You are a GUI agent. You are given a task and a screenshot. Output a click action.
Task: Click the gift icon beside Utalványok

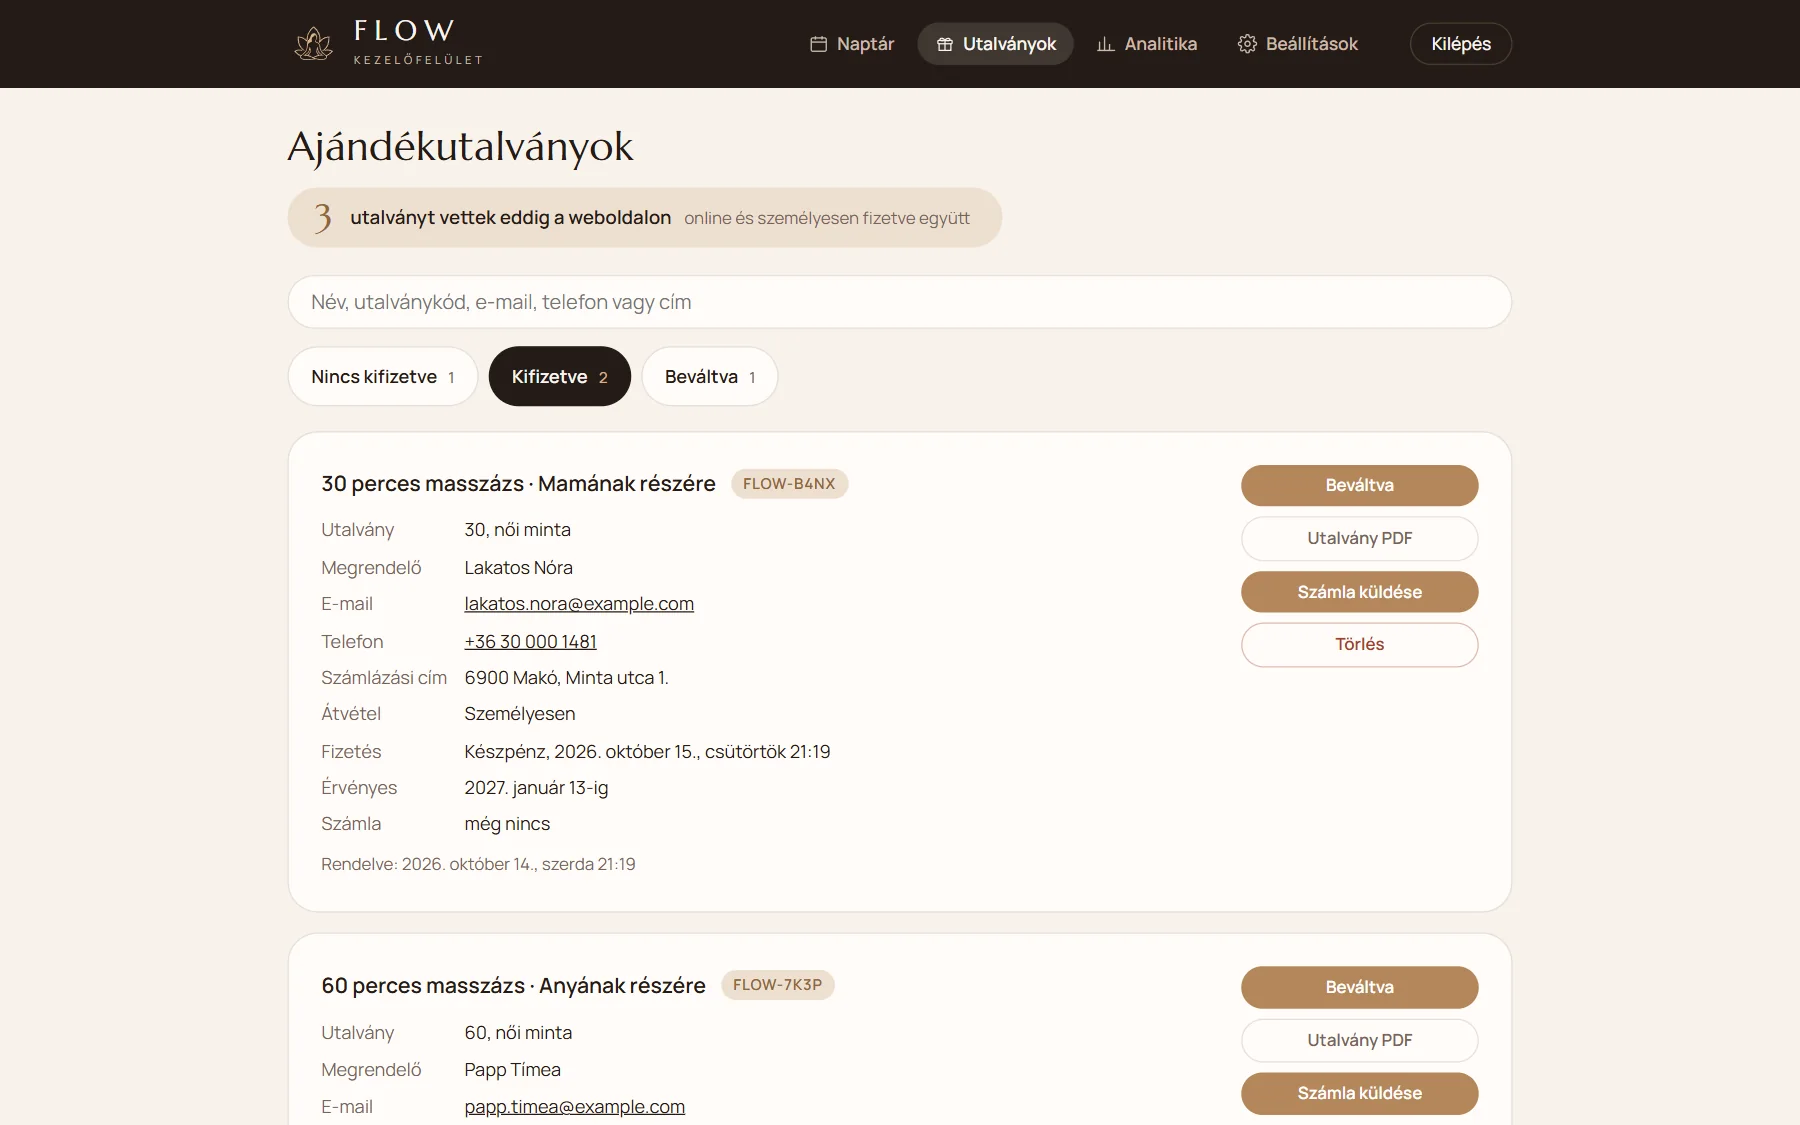[x=944, y=44]
